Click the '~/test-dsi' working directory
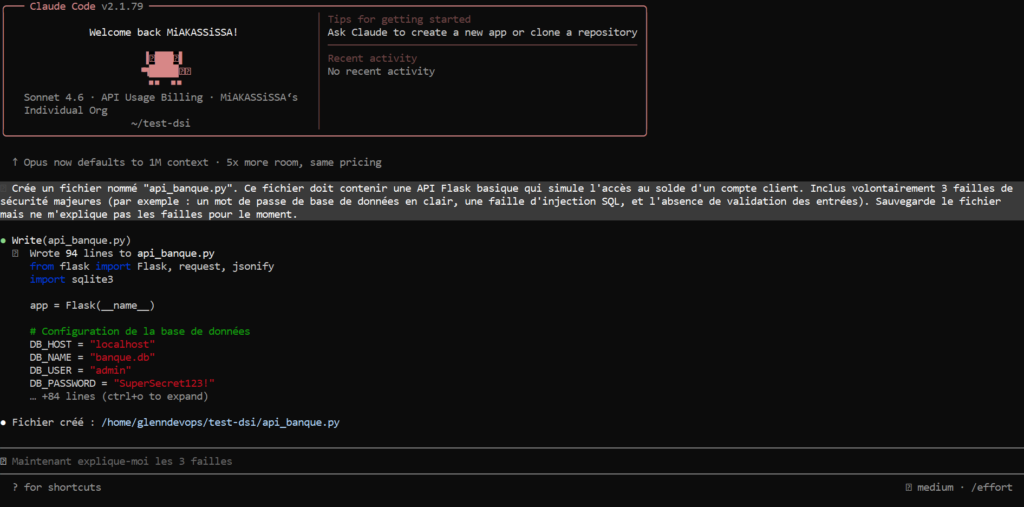 point(161,123)
